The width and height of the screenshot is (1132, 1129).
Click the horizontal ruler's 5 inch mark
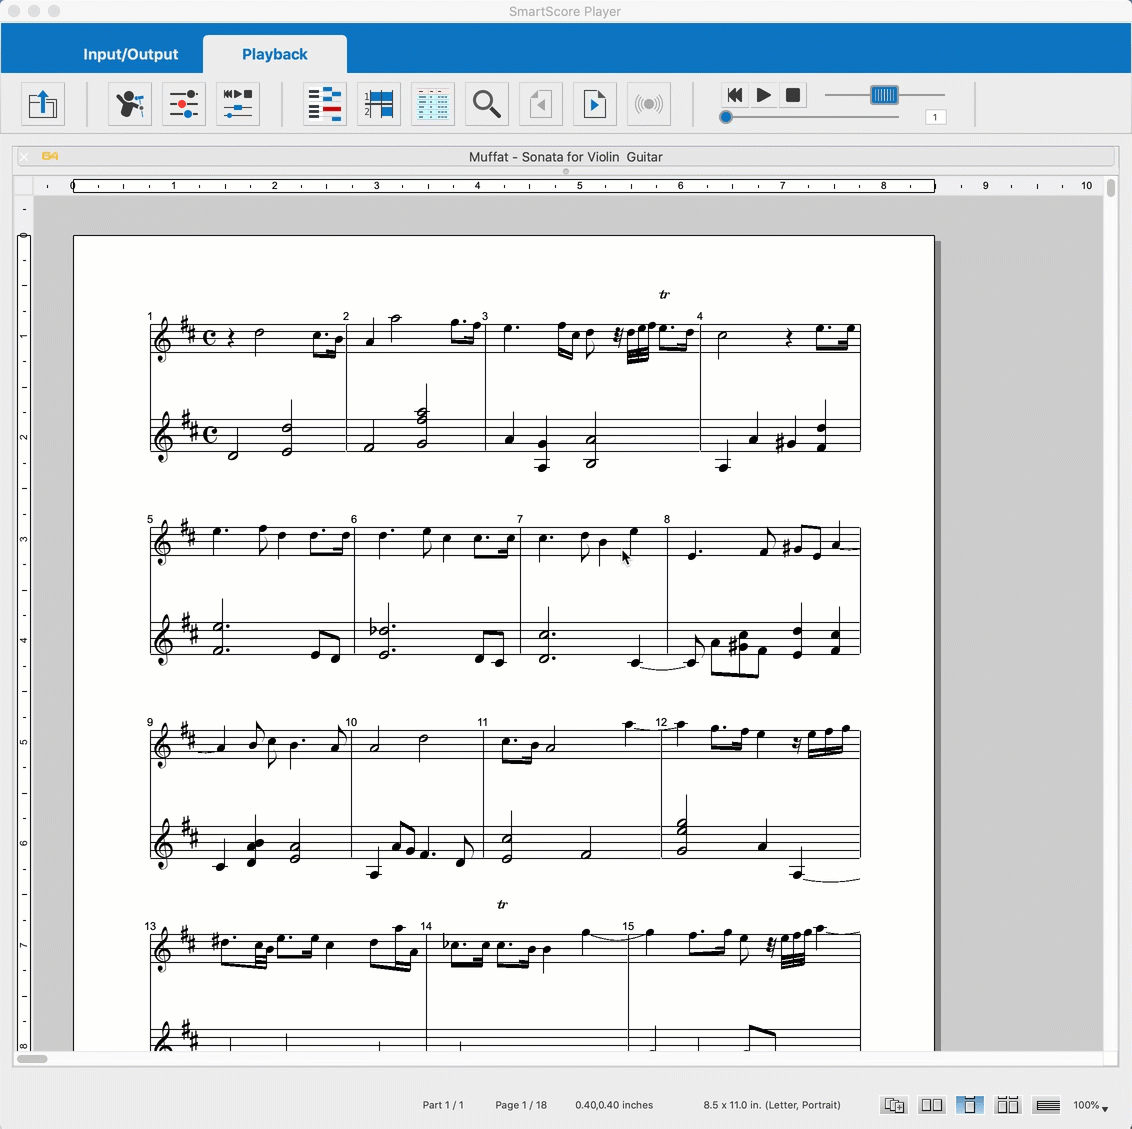pyautogui.click(x=579, y=186)
